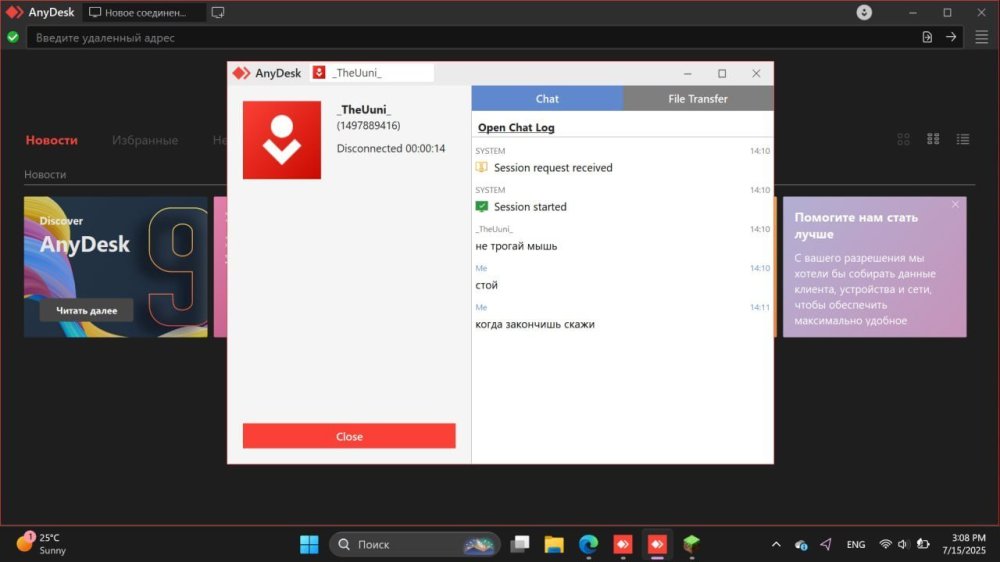The image size is (1000, 562).
Task: Click the battery tray icon
Action: pos(923,544)
